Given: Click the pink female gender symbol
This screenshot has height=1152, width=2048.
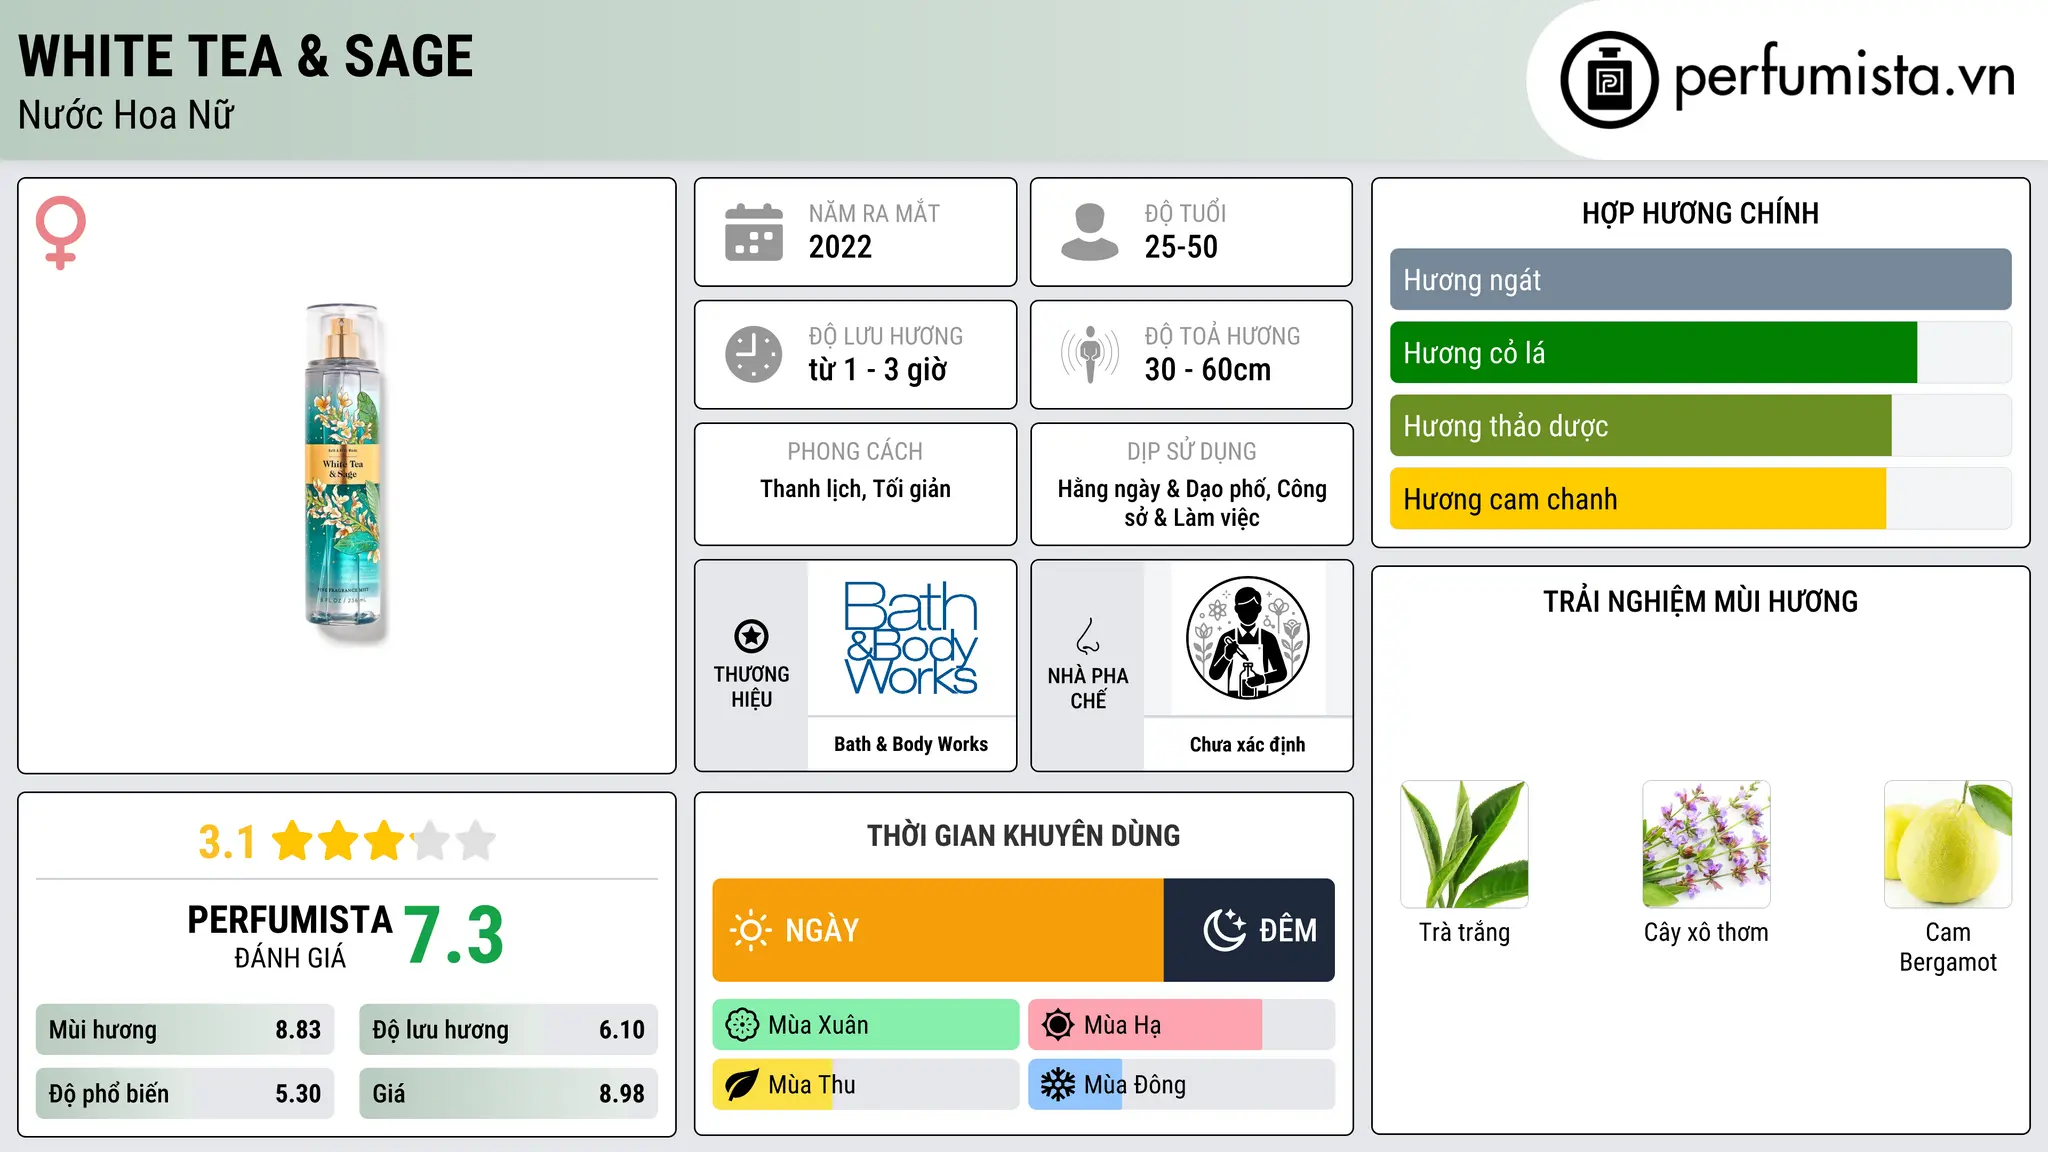Looking at the screenshot, I should click(x=61, y=232).
